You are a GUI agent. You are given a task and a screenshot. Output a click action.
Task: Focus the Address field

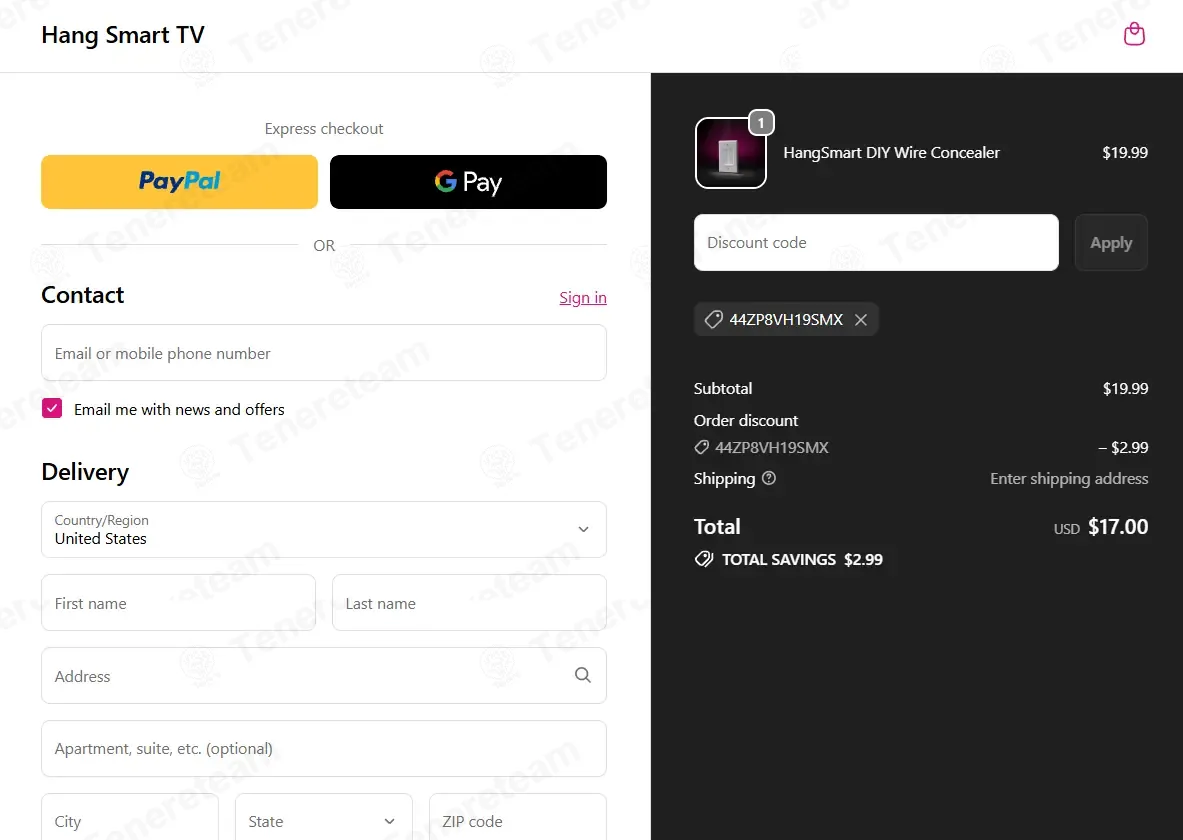pos(324,675)
